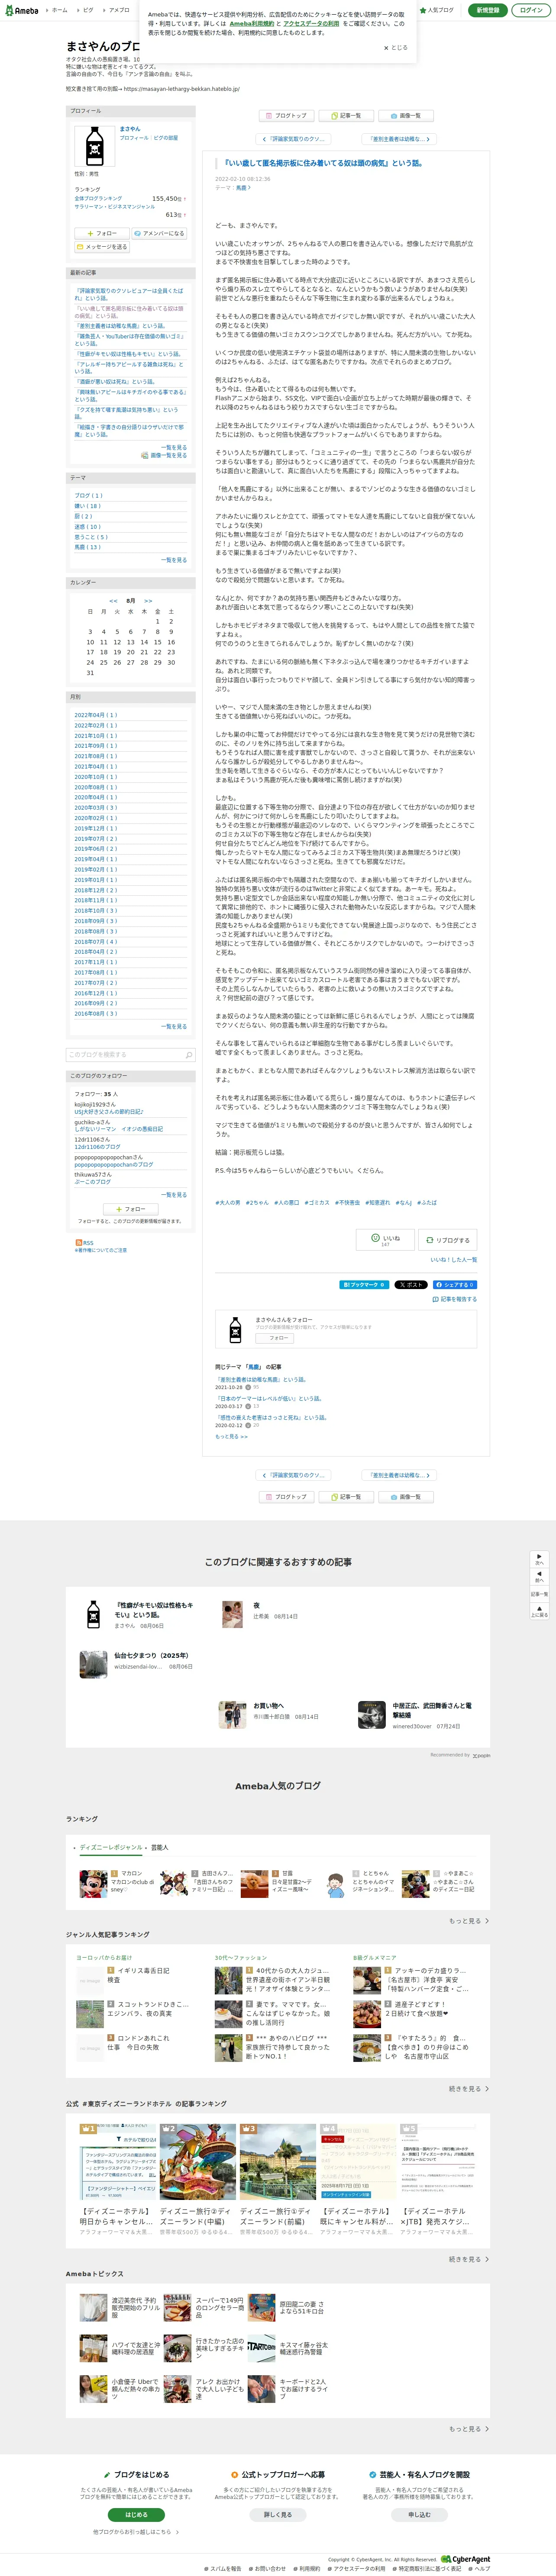Image resolution: width=556 pixels, height=2576 pixels.
Task: Click the 申し込む button
Action: click(419, 2515)
